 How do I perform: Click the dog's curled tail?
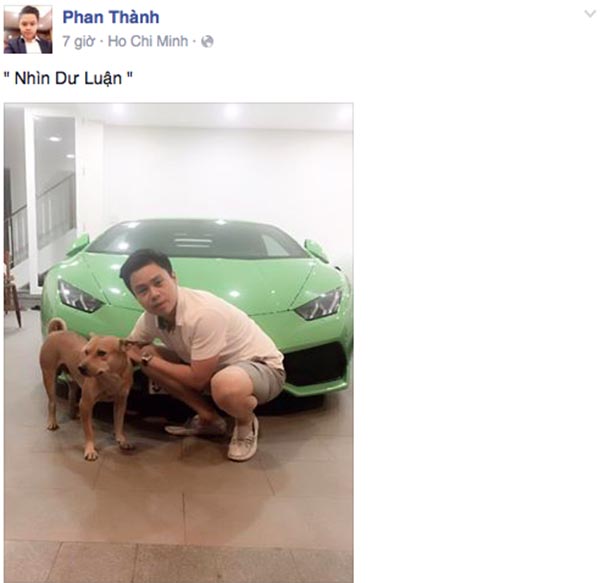57,326
